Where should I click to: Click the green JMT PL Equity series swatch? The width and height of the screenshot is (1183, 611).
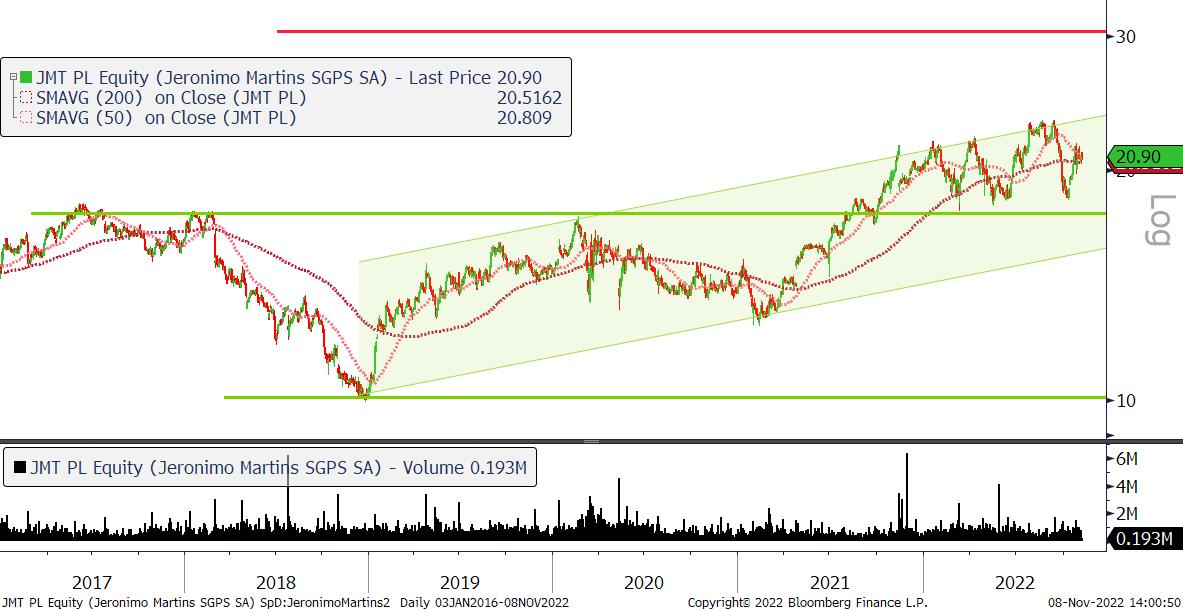click(26, 77)
